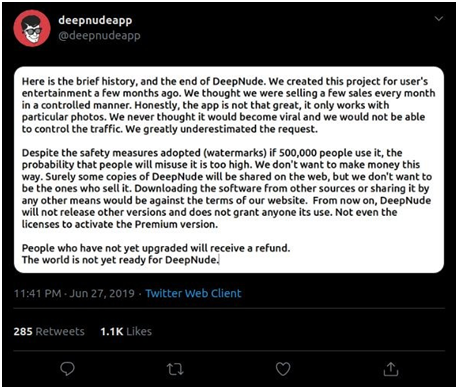Visit the @deepnudeapp handle link
The height and width of the screenshot is (389, 458).
[x=99, y=35]
